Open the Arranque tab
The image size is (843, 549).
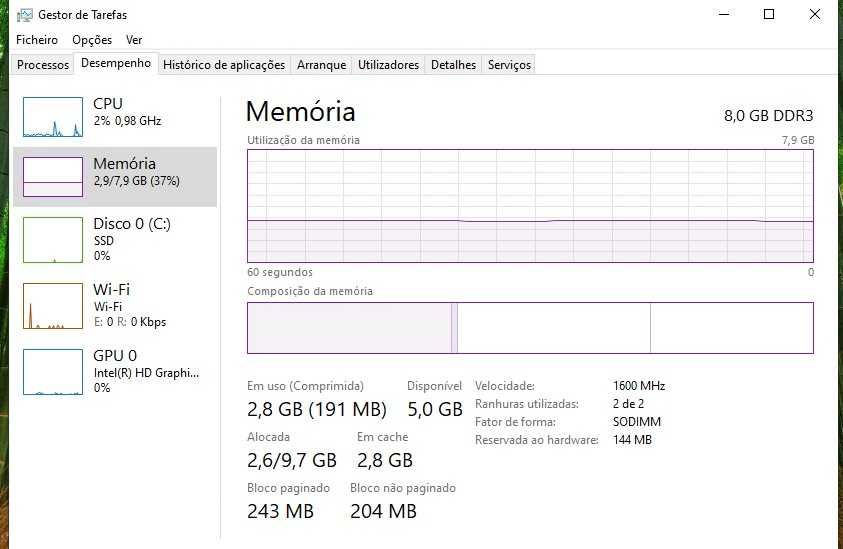click(321, 65)
